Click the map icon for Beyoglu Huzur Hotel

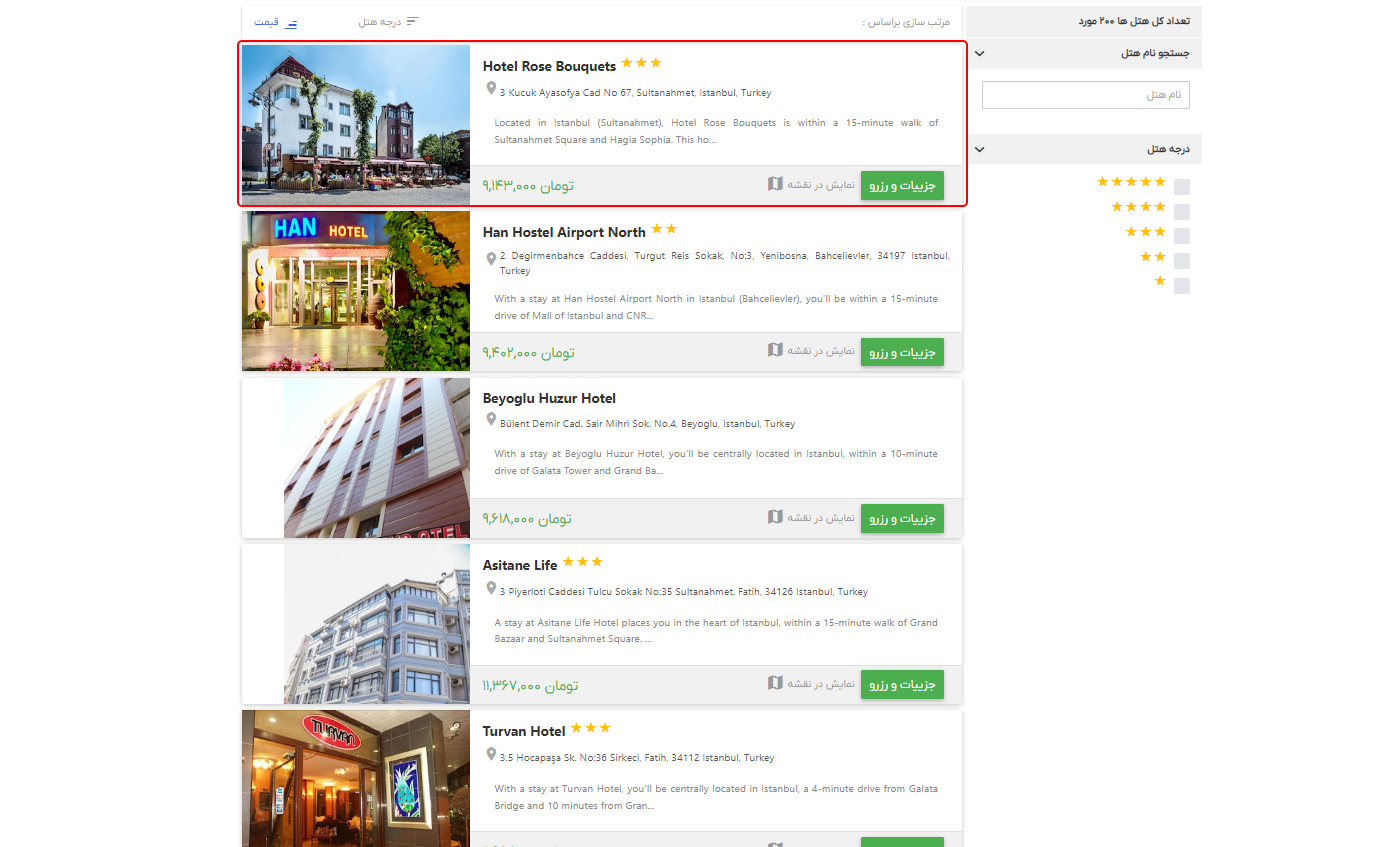(775, 517)
